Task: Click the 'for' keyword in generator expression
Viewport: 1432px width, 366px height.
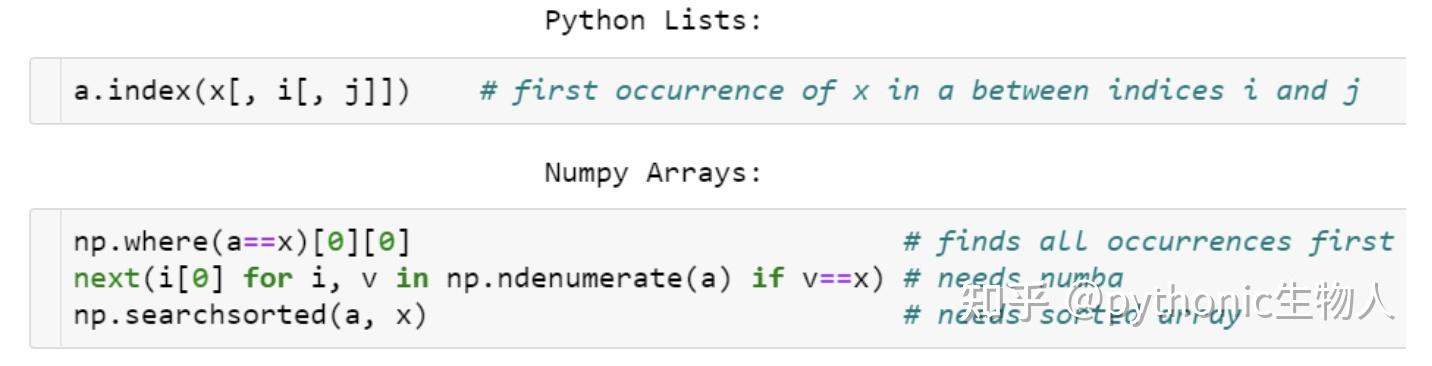Action: coord(267,278)
